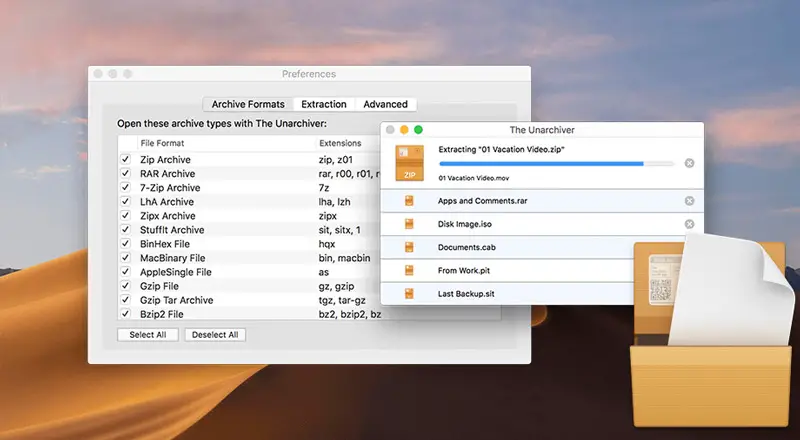This screenshot has height=440, width=800.
Task: Click the AppleSingle File format name
Action: (176, 272)
